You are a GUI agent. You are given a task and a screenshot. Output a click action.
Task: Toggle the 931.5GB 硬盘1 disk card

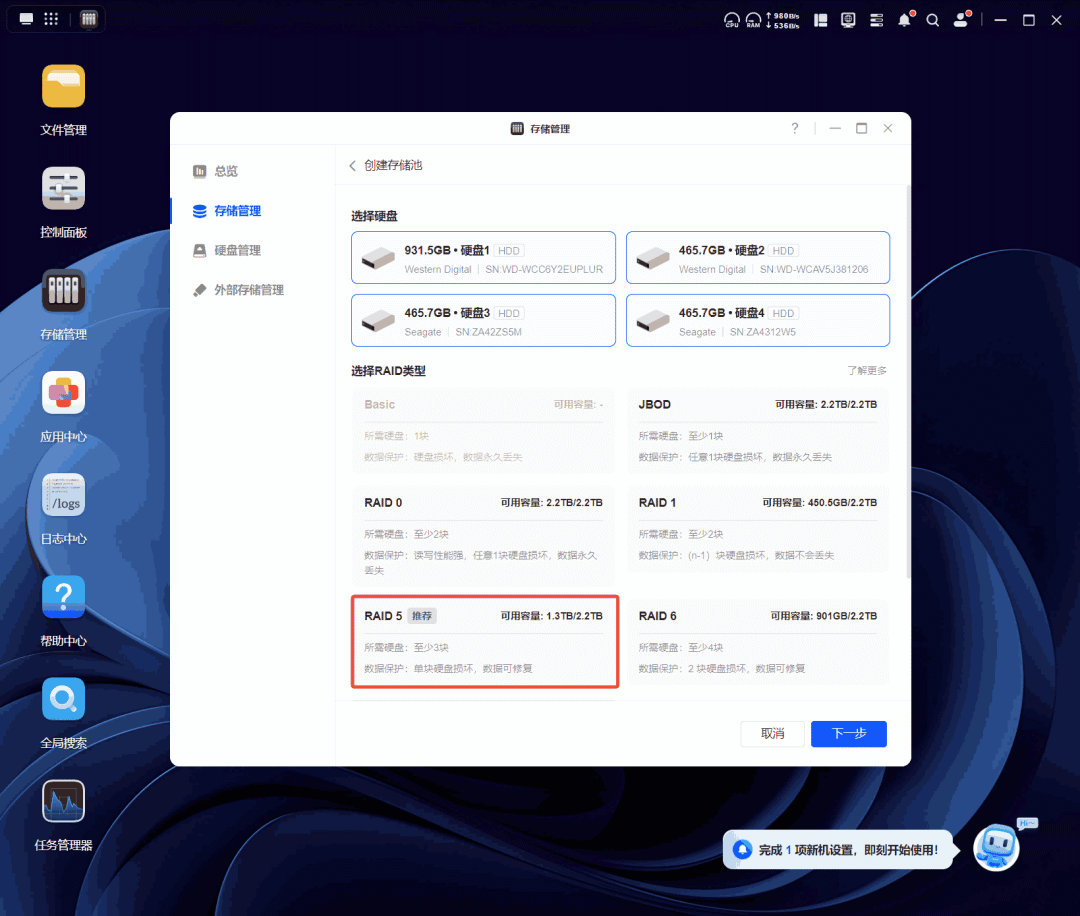pyautogui.click(x=484, y=258)
